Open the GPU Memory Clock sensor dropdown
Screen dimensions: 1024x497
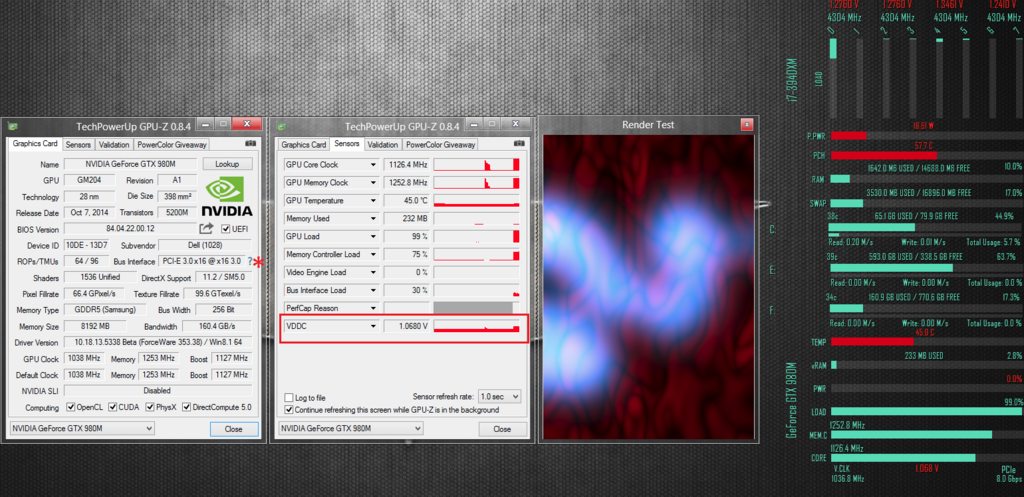[x=374, y=183]
